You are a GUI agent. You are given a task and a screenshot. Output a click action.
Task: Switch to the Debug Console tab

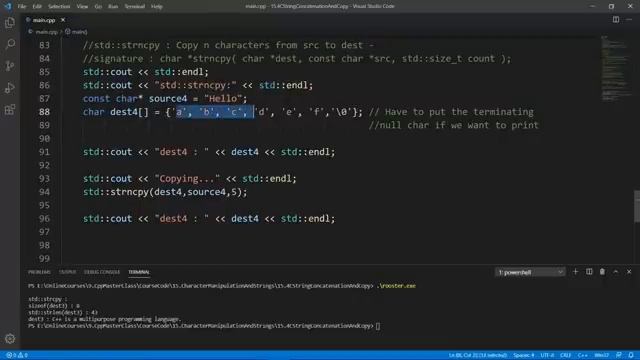102,272
